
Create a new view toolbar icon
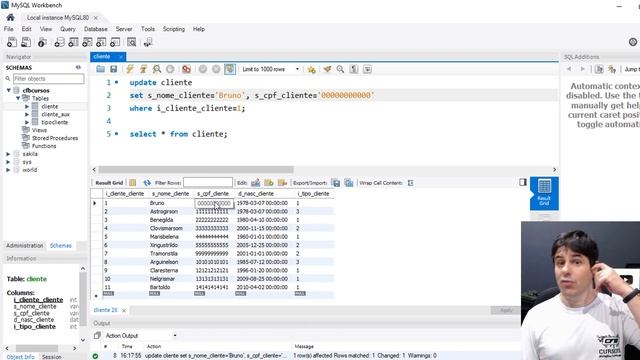coord(87,42)
